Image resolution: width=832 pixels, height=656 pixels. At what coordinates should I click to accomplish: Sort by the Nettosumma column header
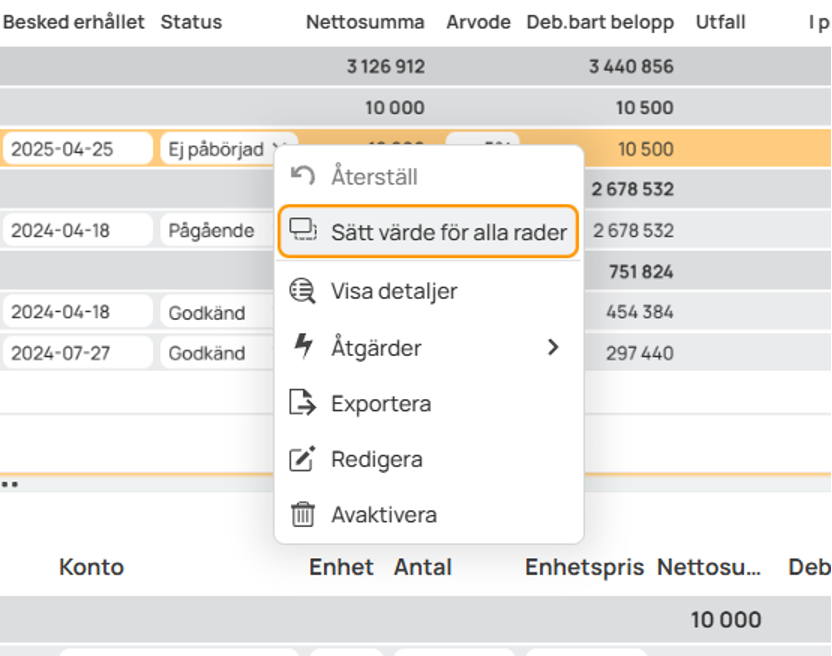[x=365, y=22]
